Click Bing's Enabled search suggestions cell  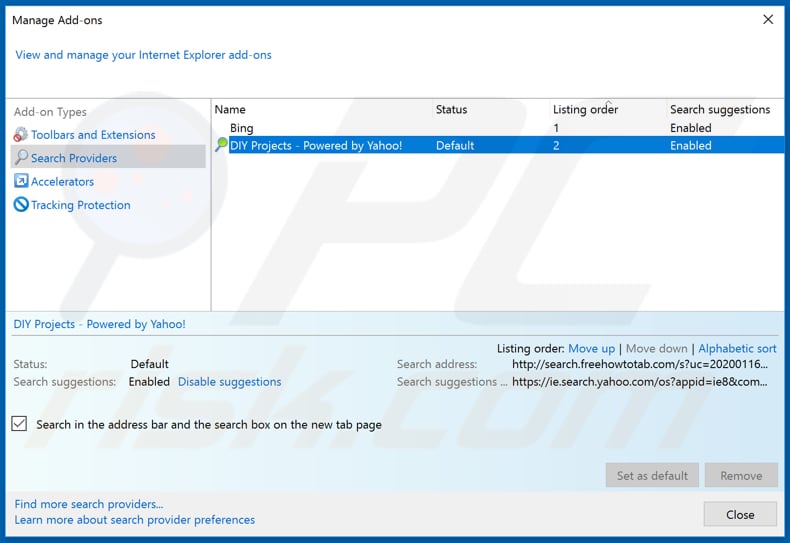[x=691, y=128]
